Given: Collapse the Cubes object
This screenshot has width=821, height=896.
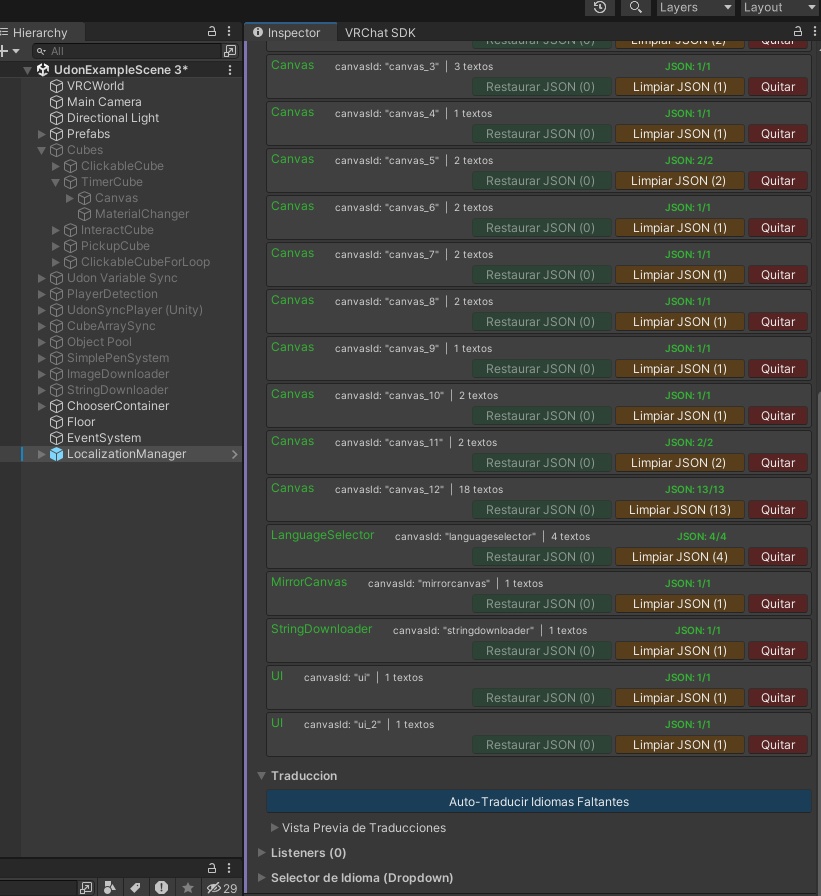Looking at the screenshot, I should 41,150.
